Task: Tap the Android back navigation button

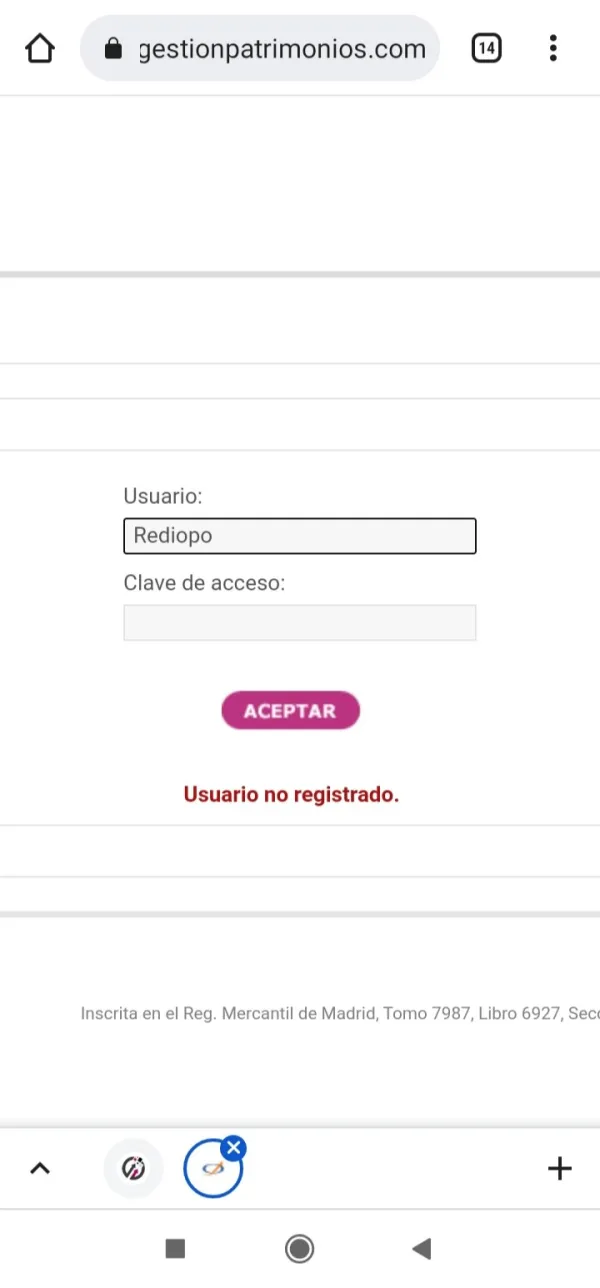Action: (x=421, y=1248)
